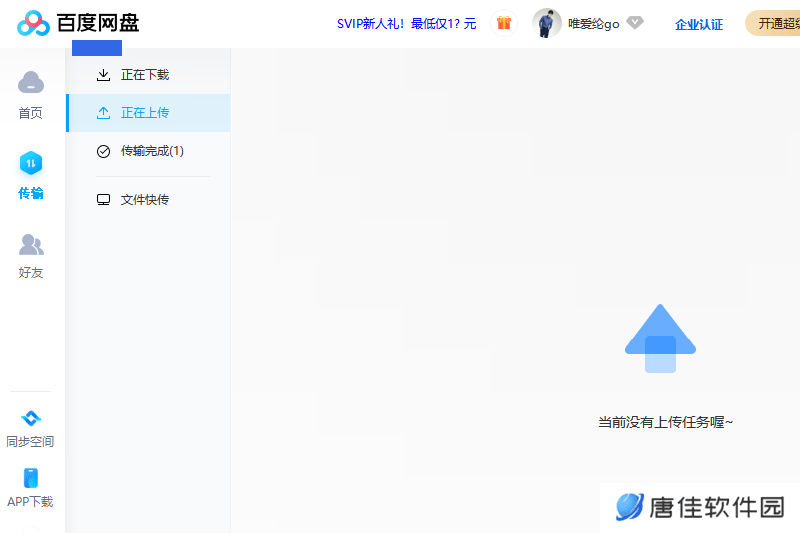
Task: Open the 企业认证 link
Action: pyautogui.click(x=699, y=24)
